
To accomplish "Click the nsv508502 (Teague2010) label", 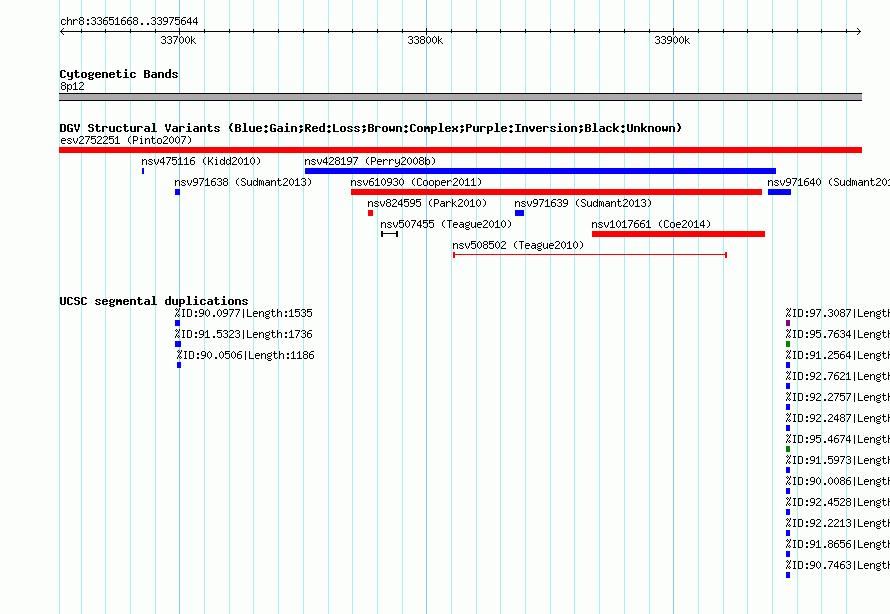I will (x=518, y=245).
